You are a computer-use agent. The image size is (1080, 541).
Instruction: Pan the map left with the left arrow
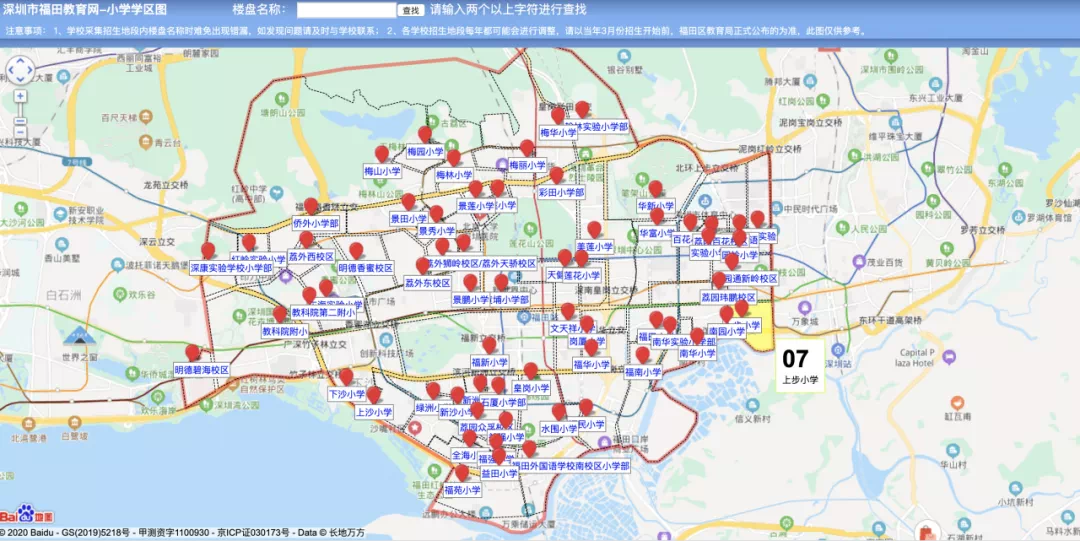tap(11, 70)
